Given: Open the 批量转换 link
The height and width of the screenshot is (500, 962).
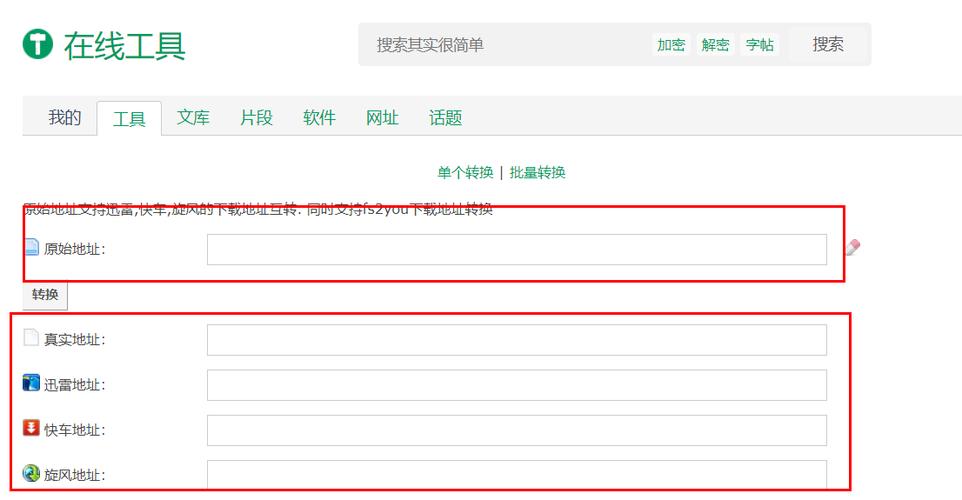Looking at the screenshot, I should [x=537, y=172].
